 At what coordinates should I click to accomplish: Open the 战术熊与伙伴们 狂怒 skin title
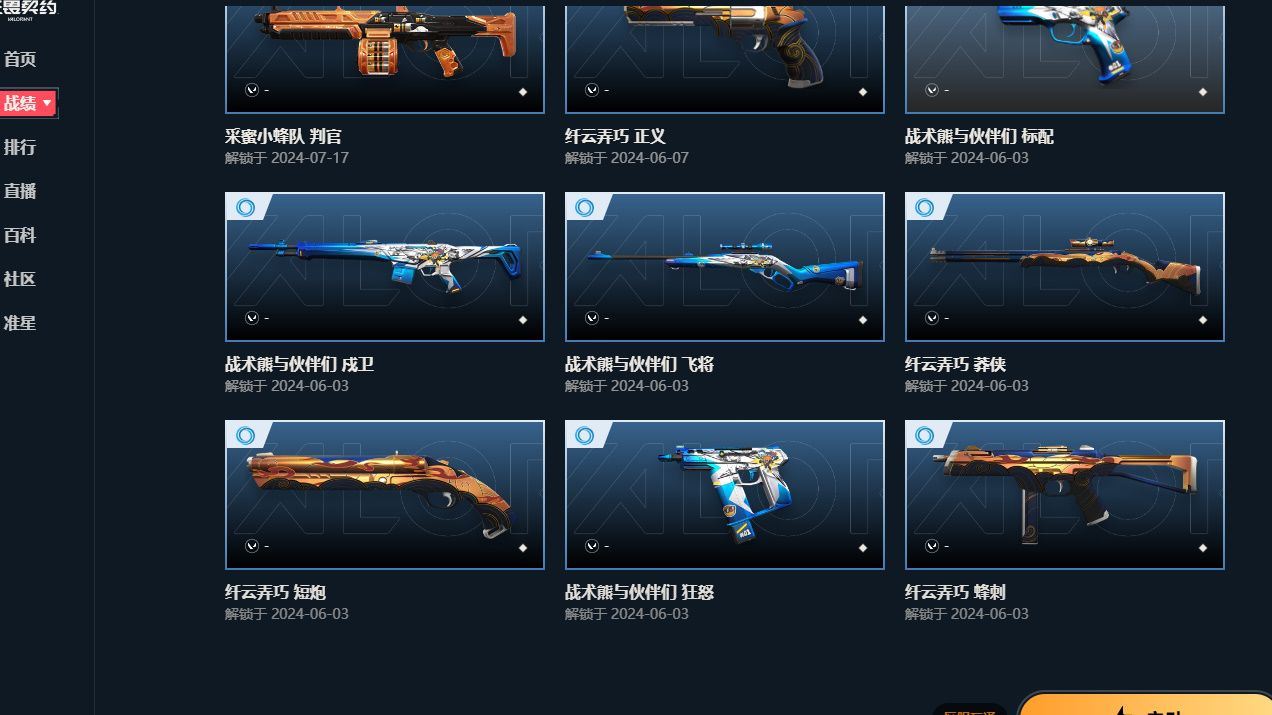click(639, 592)
